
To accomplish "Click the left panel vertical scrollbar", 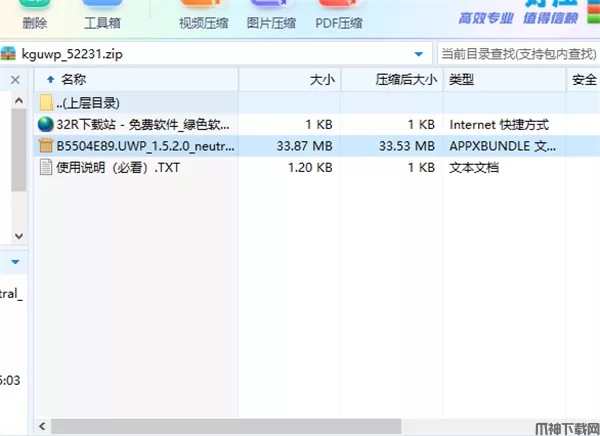I will (x=18, y=150).
